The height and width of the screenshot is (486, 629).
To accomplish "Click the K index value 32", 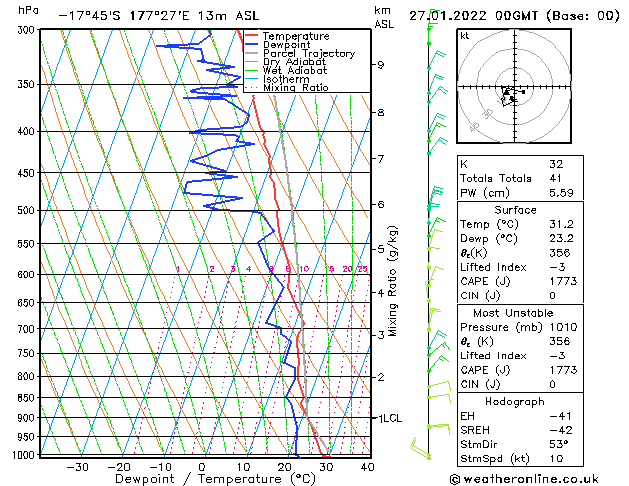I will point(556,164).
